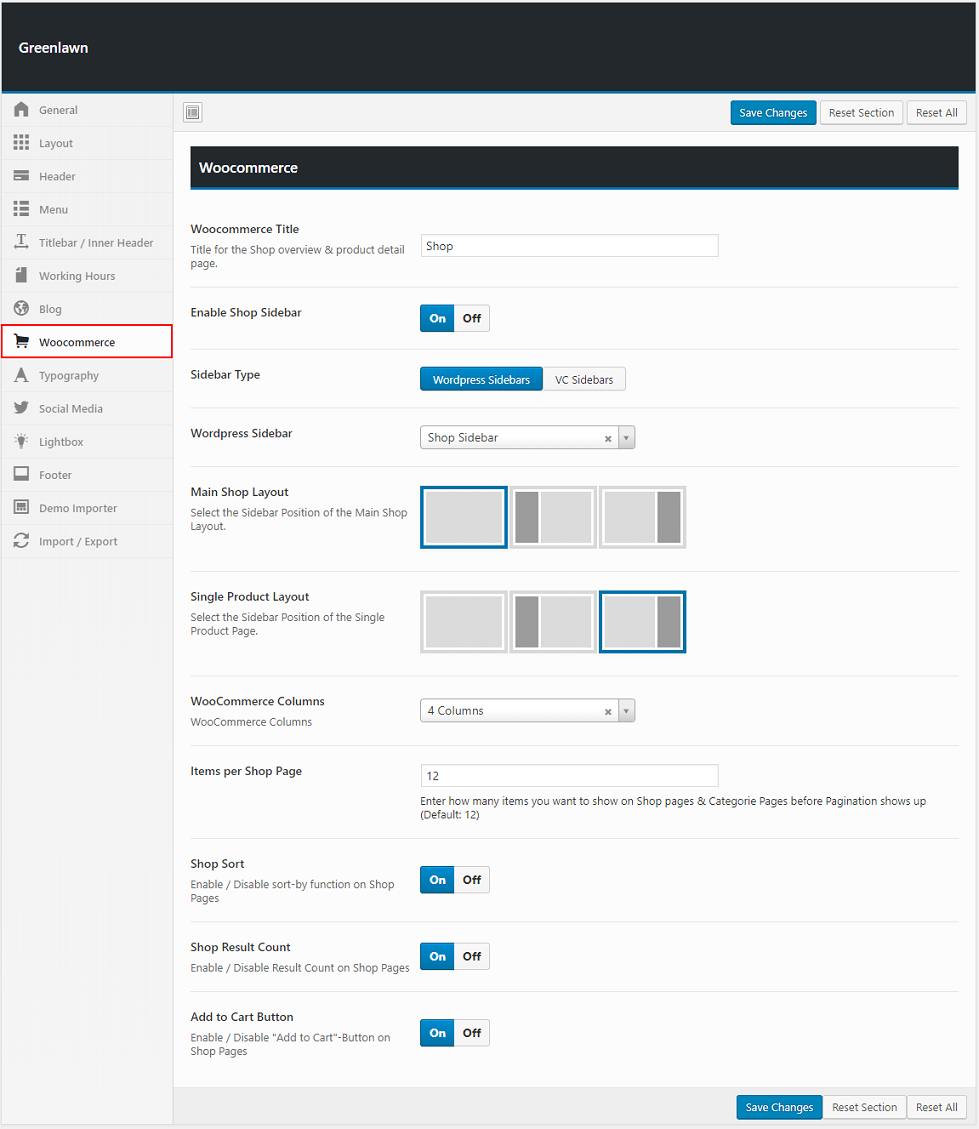The image size is (979, 1129).
Task: Click the grid icon beside Layout
Action: tap(21, 143)
